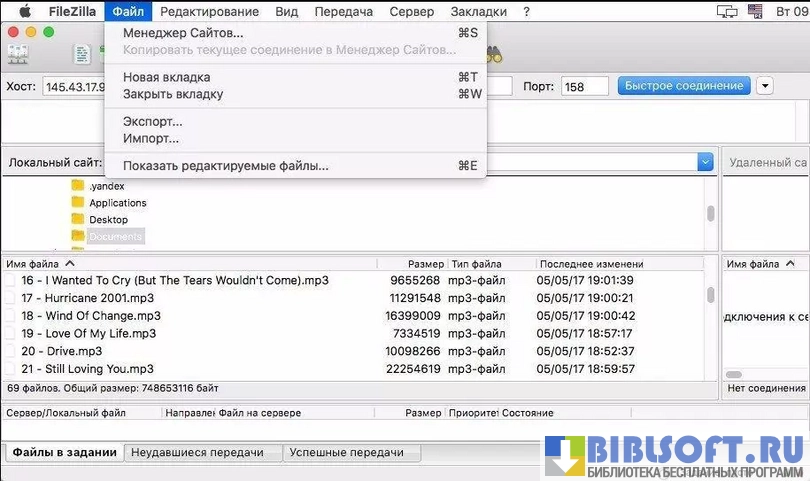Screen dimensions: 810x481
Task: Click 'Экспорт...' in the open menu
Action: 152,122
